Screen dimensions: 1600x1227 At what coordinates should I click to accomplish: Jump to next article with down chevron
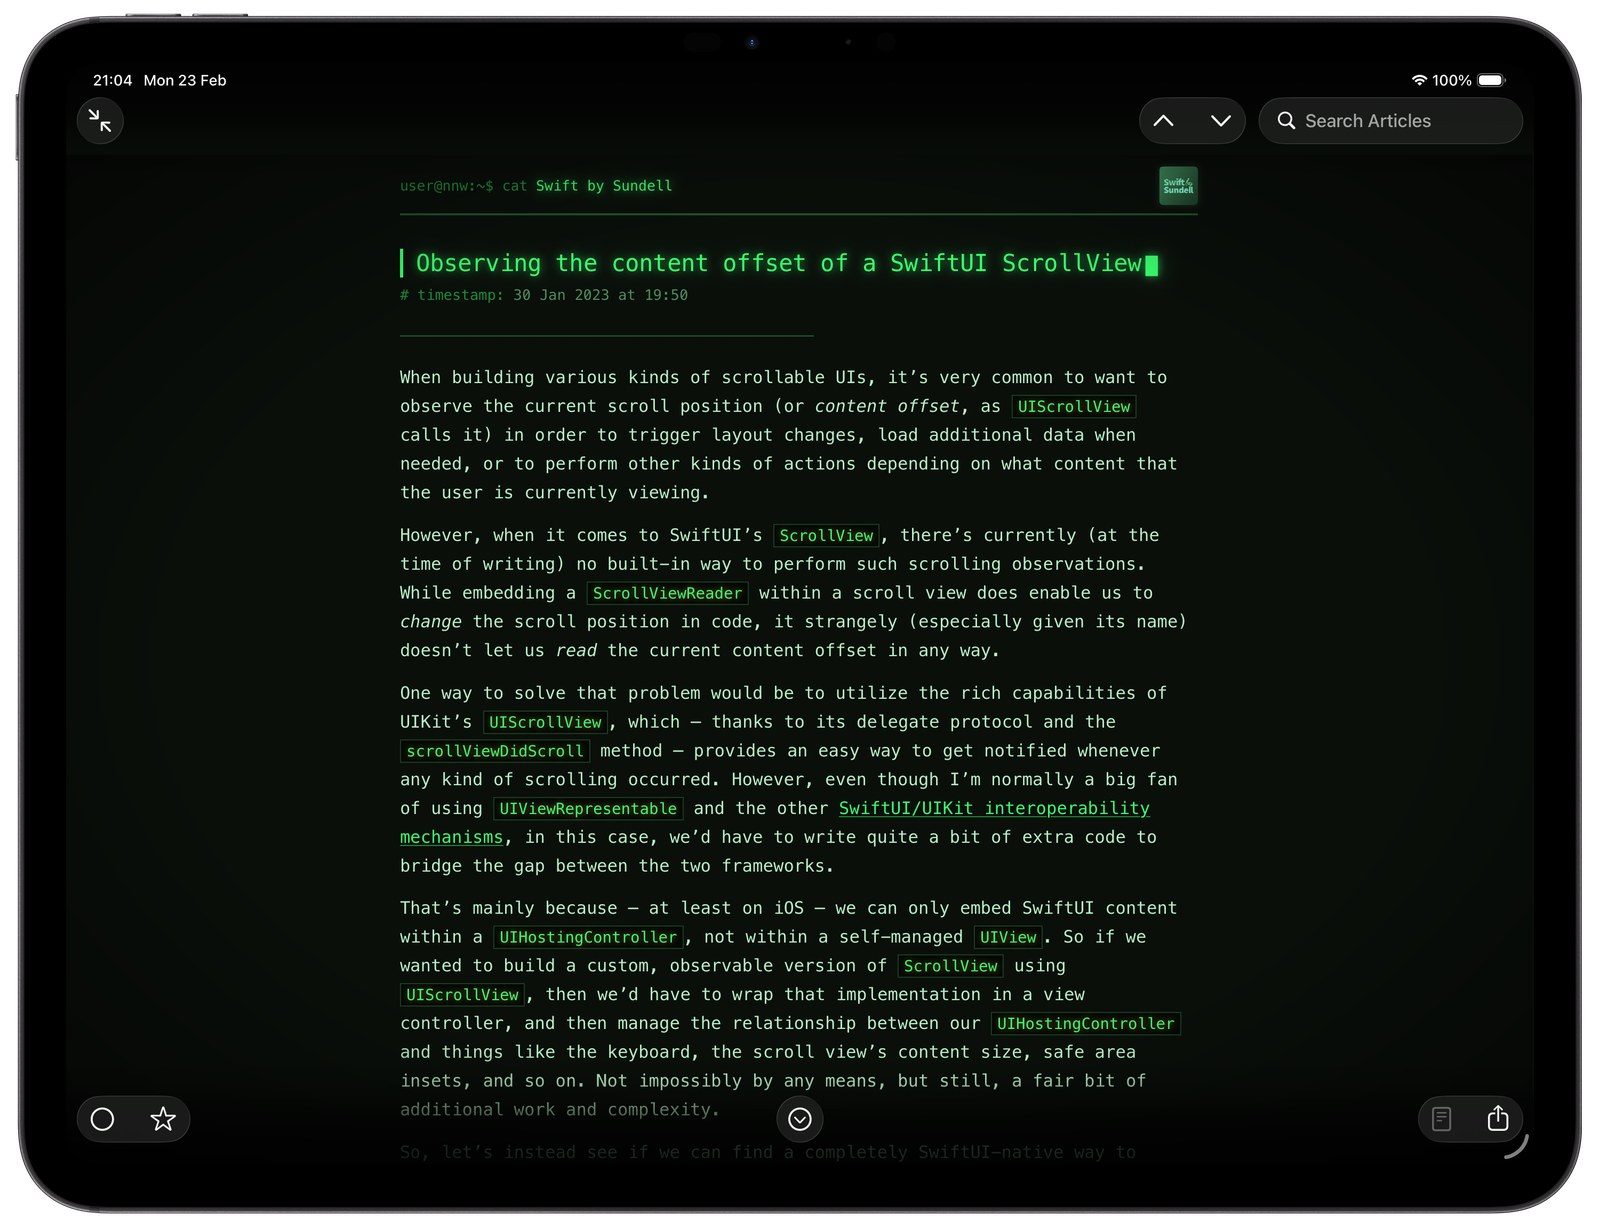click(x=1220, y=121)
